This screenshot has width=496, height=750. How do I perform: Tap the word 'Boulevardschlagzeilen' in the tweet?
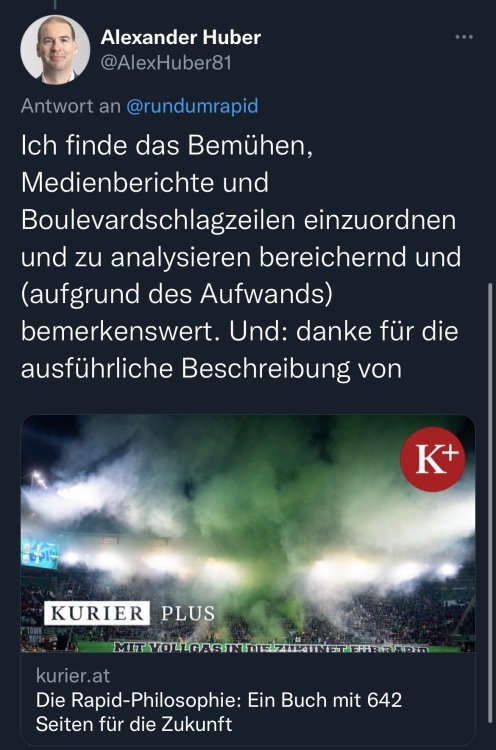tap(158, 220)
